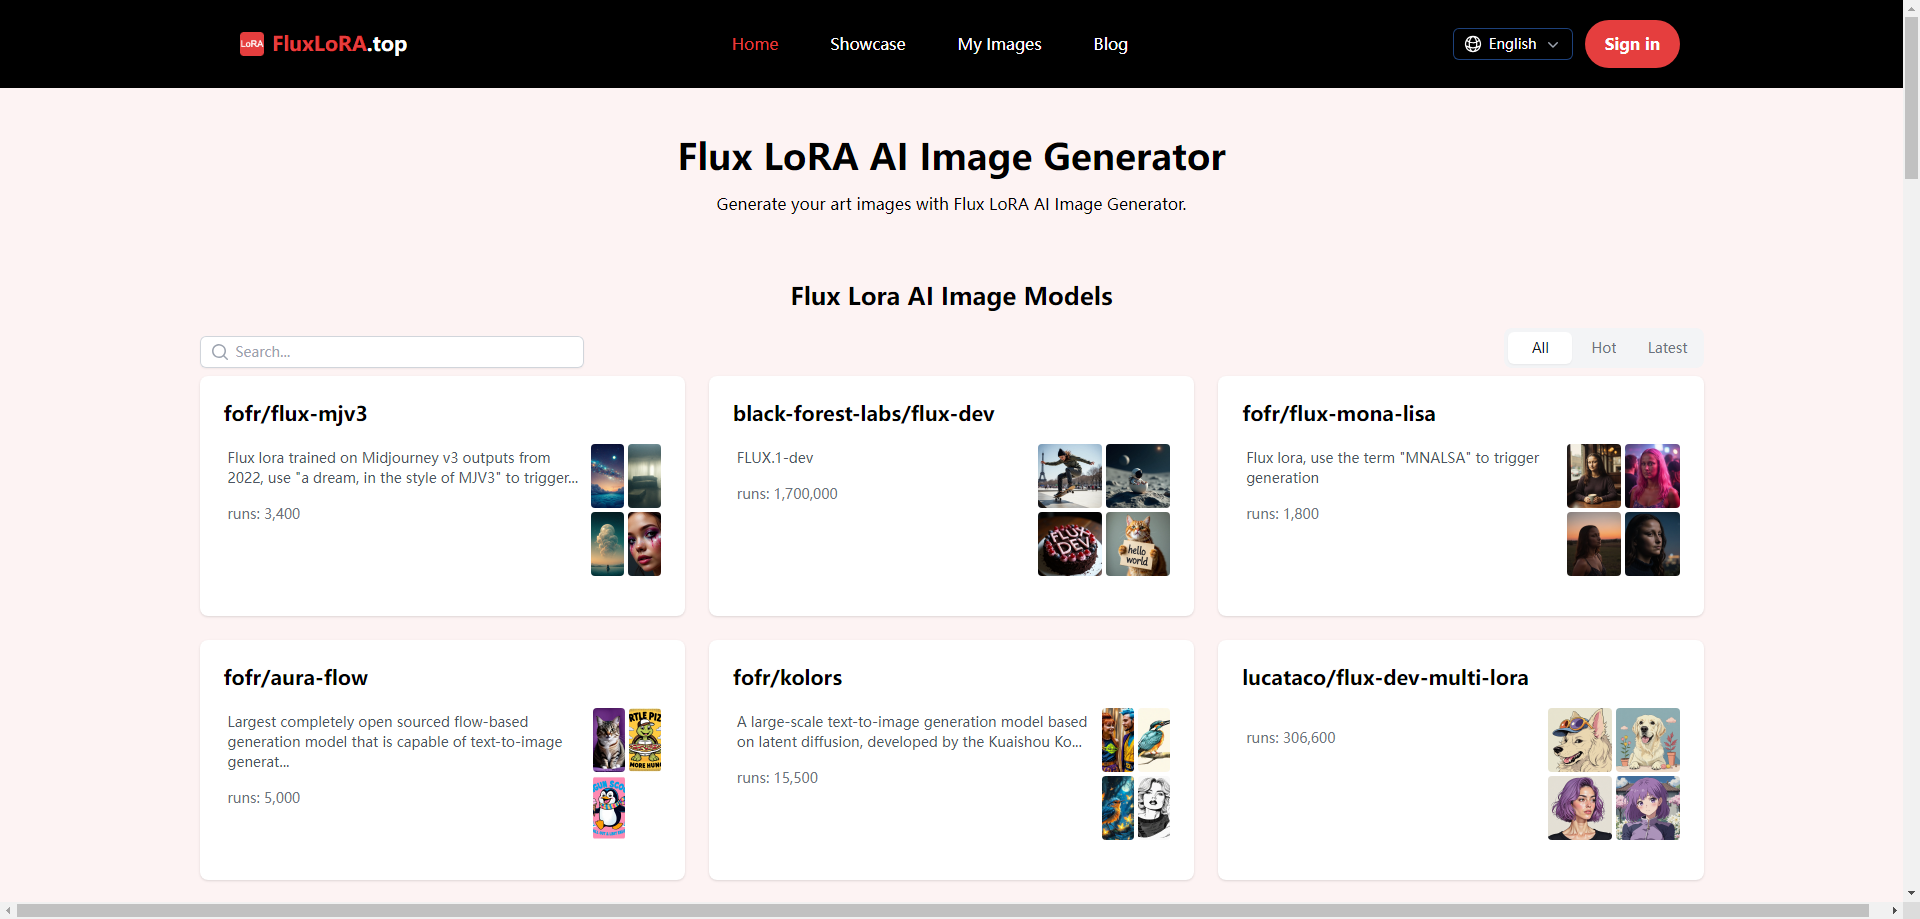Open the fofr/aura-flow model title
This screenshot has width=1920, height=919.
[x=296, y=678]
